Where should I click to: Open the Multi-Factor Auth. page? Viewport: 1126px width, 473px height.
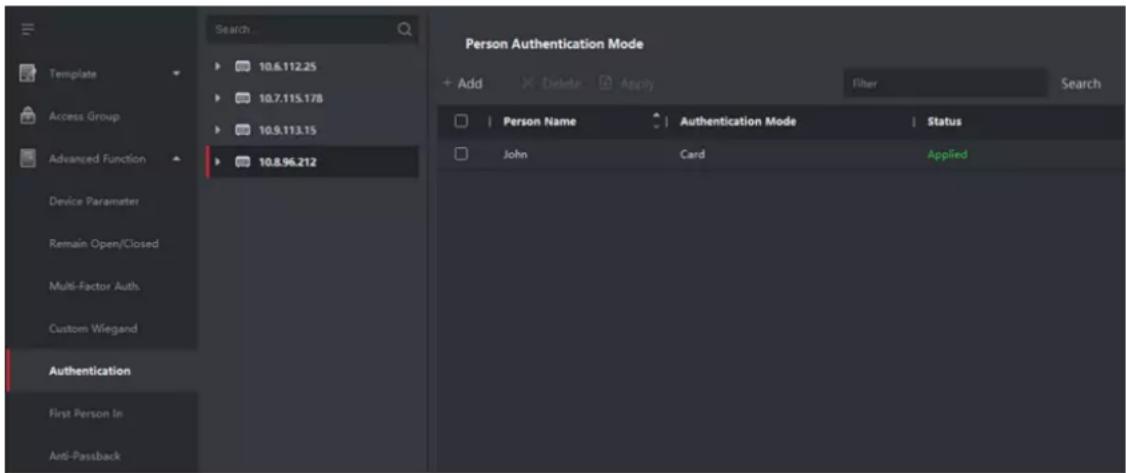click(101, 286)
